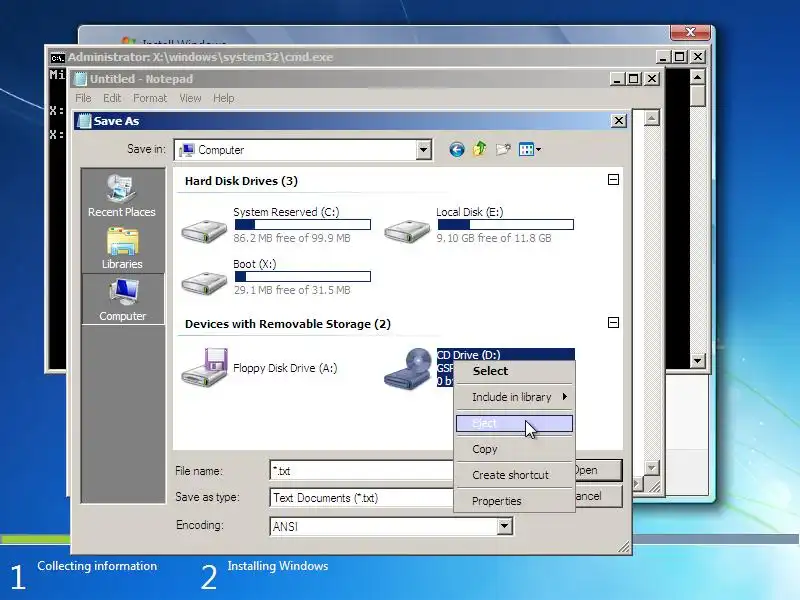
Task: Collapse Devices with Removable Storage group
Action: coord(613,322)
